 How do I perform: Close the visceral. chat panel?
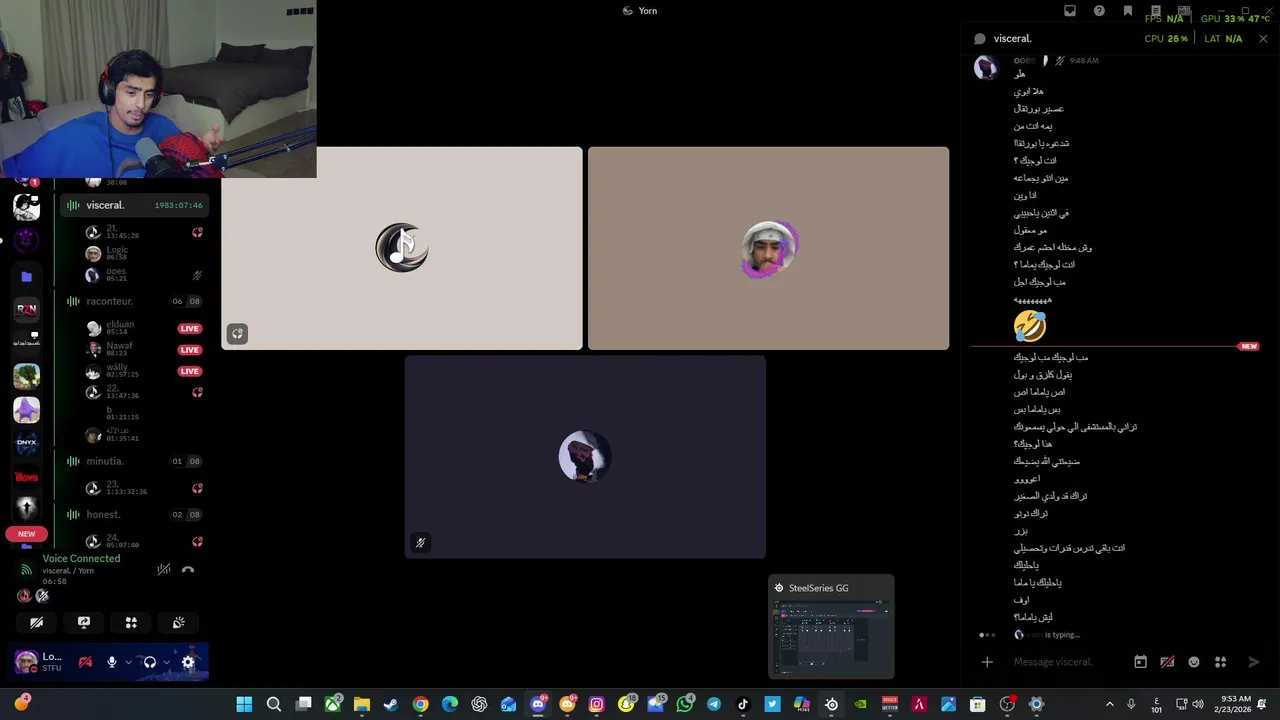1263,38
